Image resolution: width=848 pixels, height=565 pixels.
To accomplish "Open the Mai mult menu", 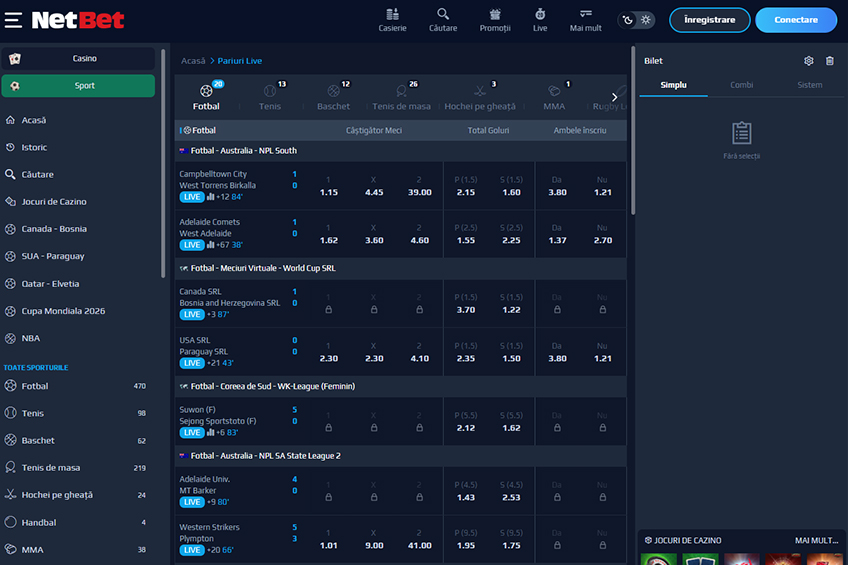I will click(x=585, y=20).
